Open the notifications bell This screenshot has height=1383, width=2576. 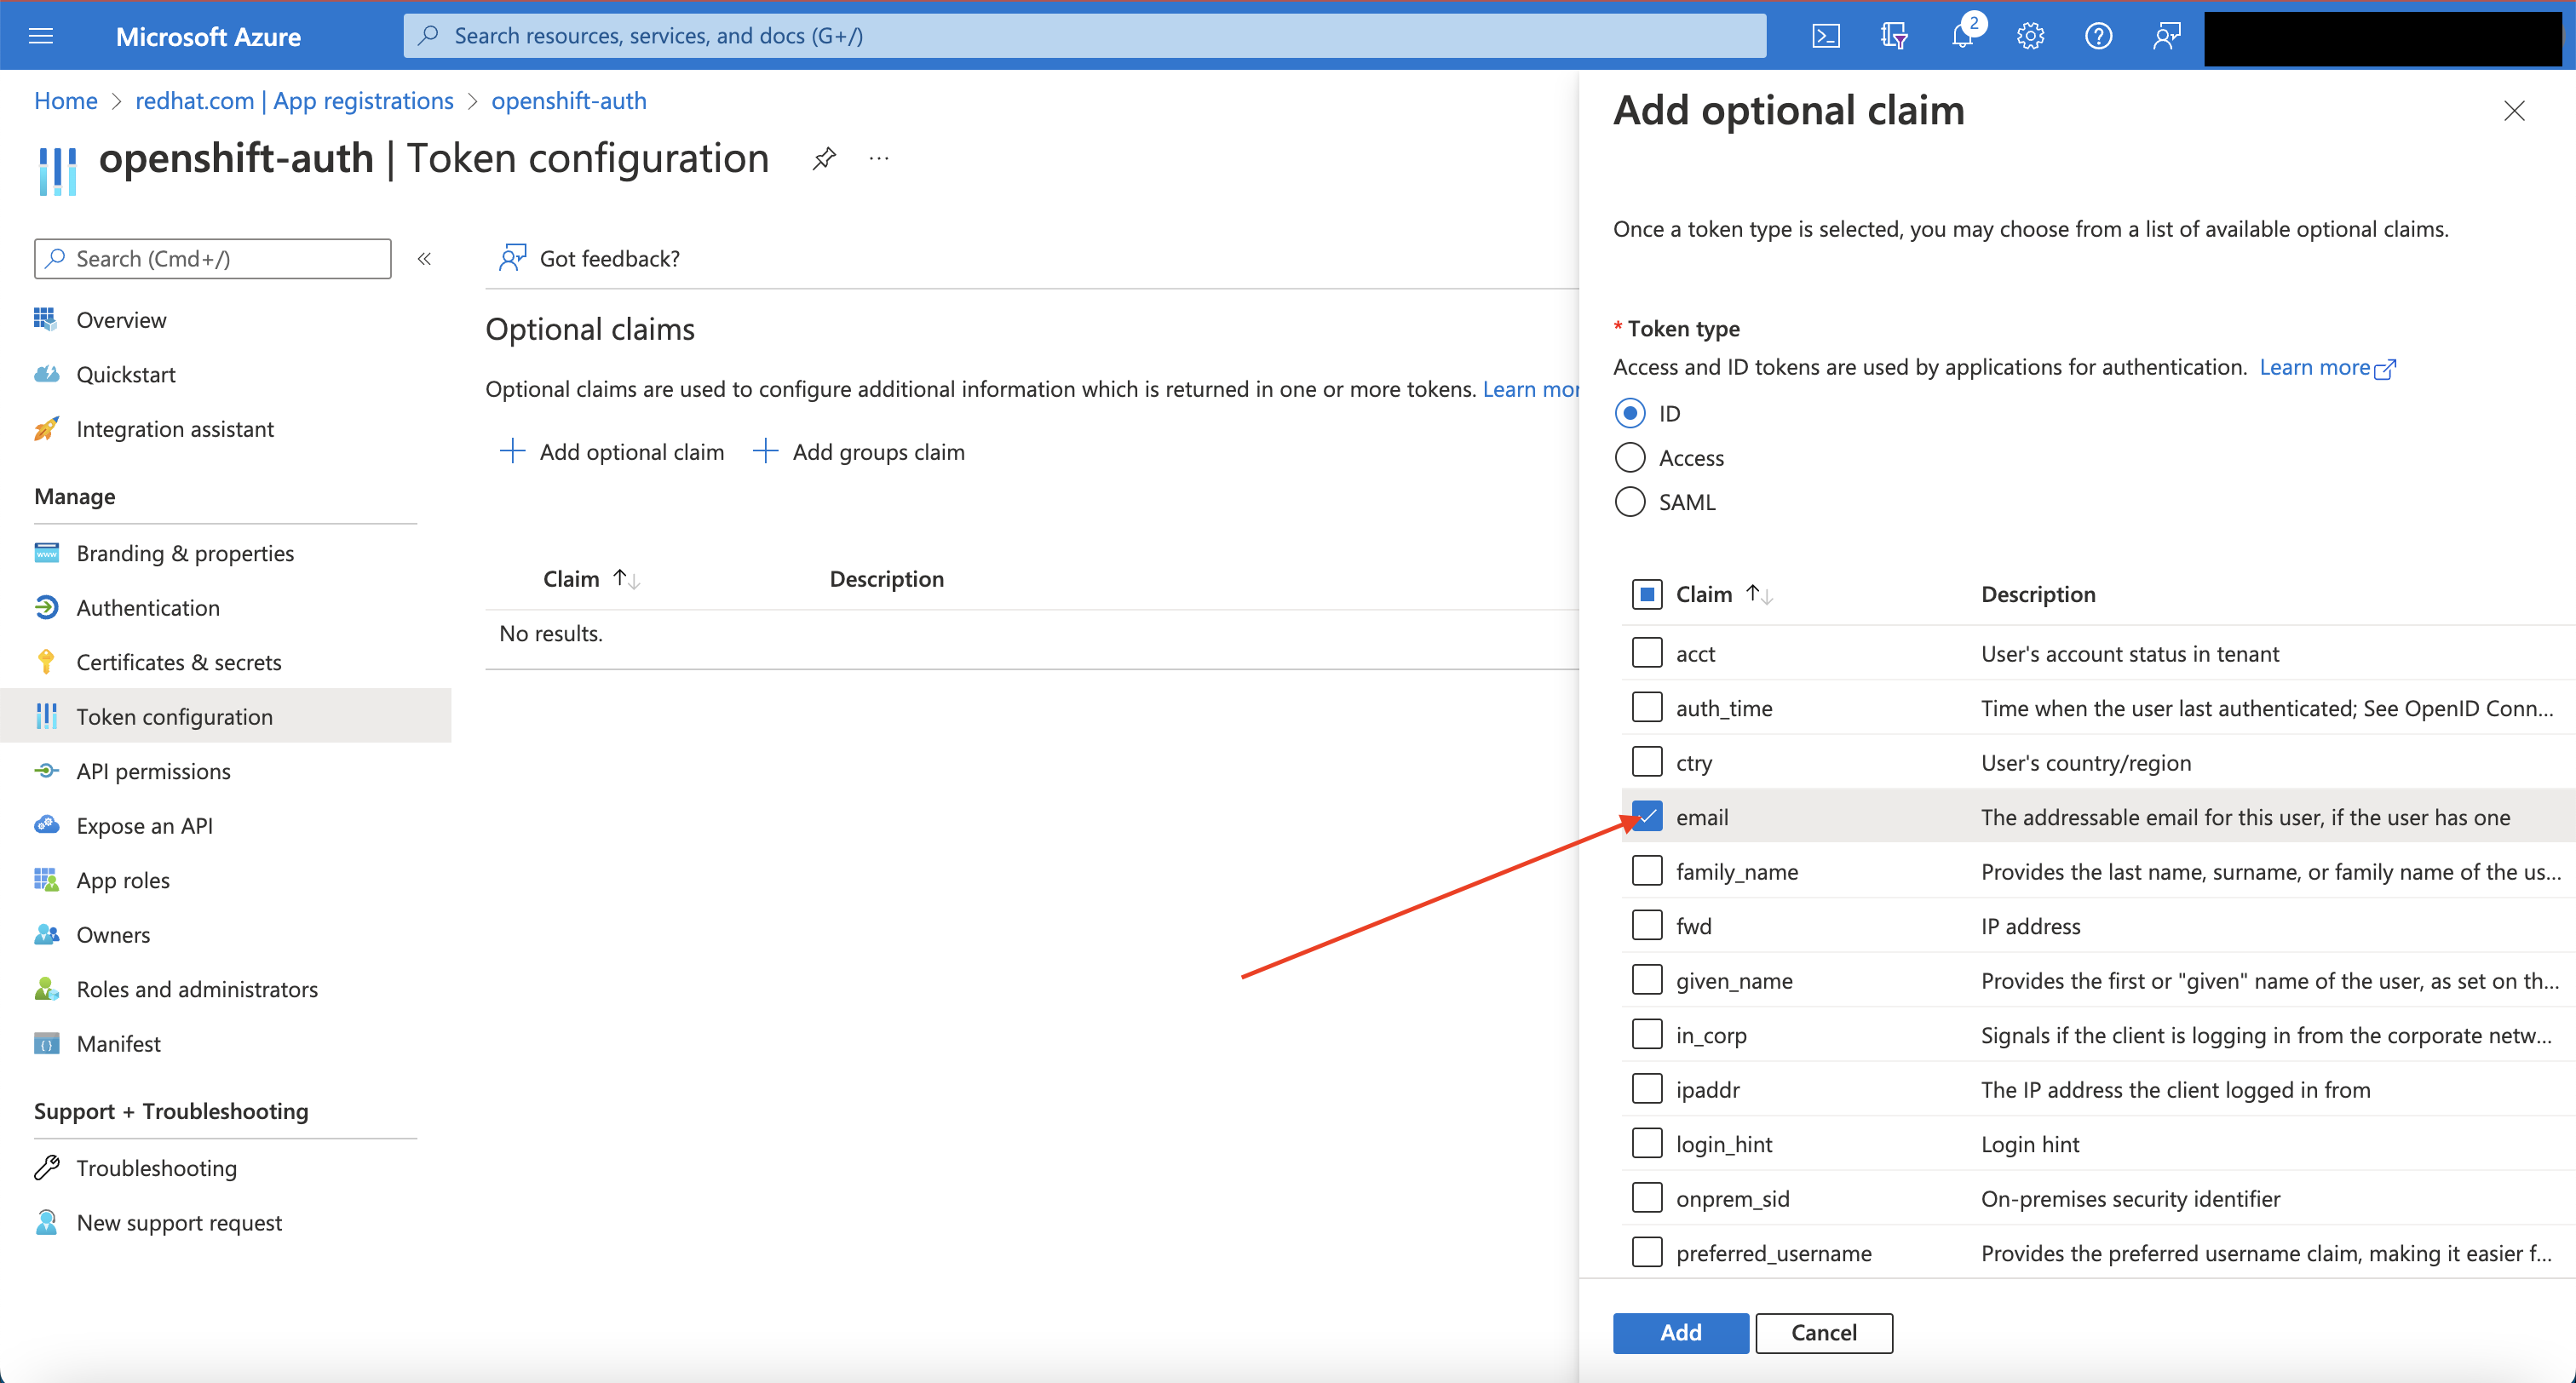pyautogui.click(x=1961, y=35)
